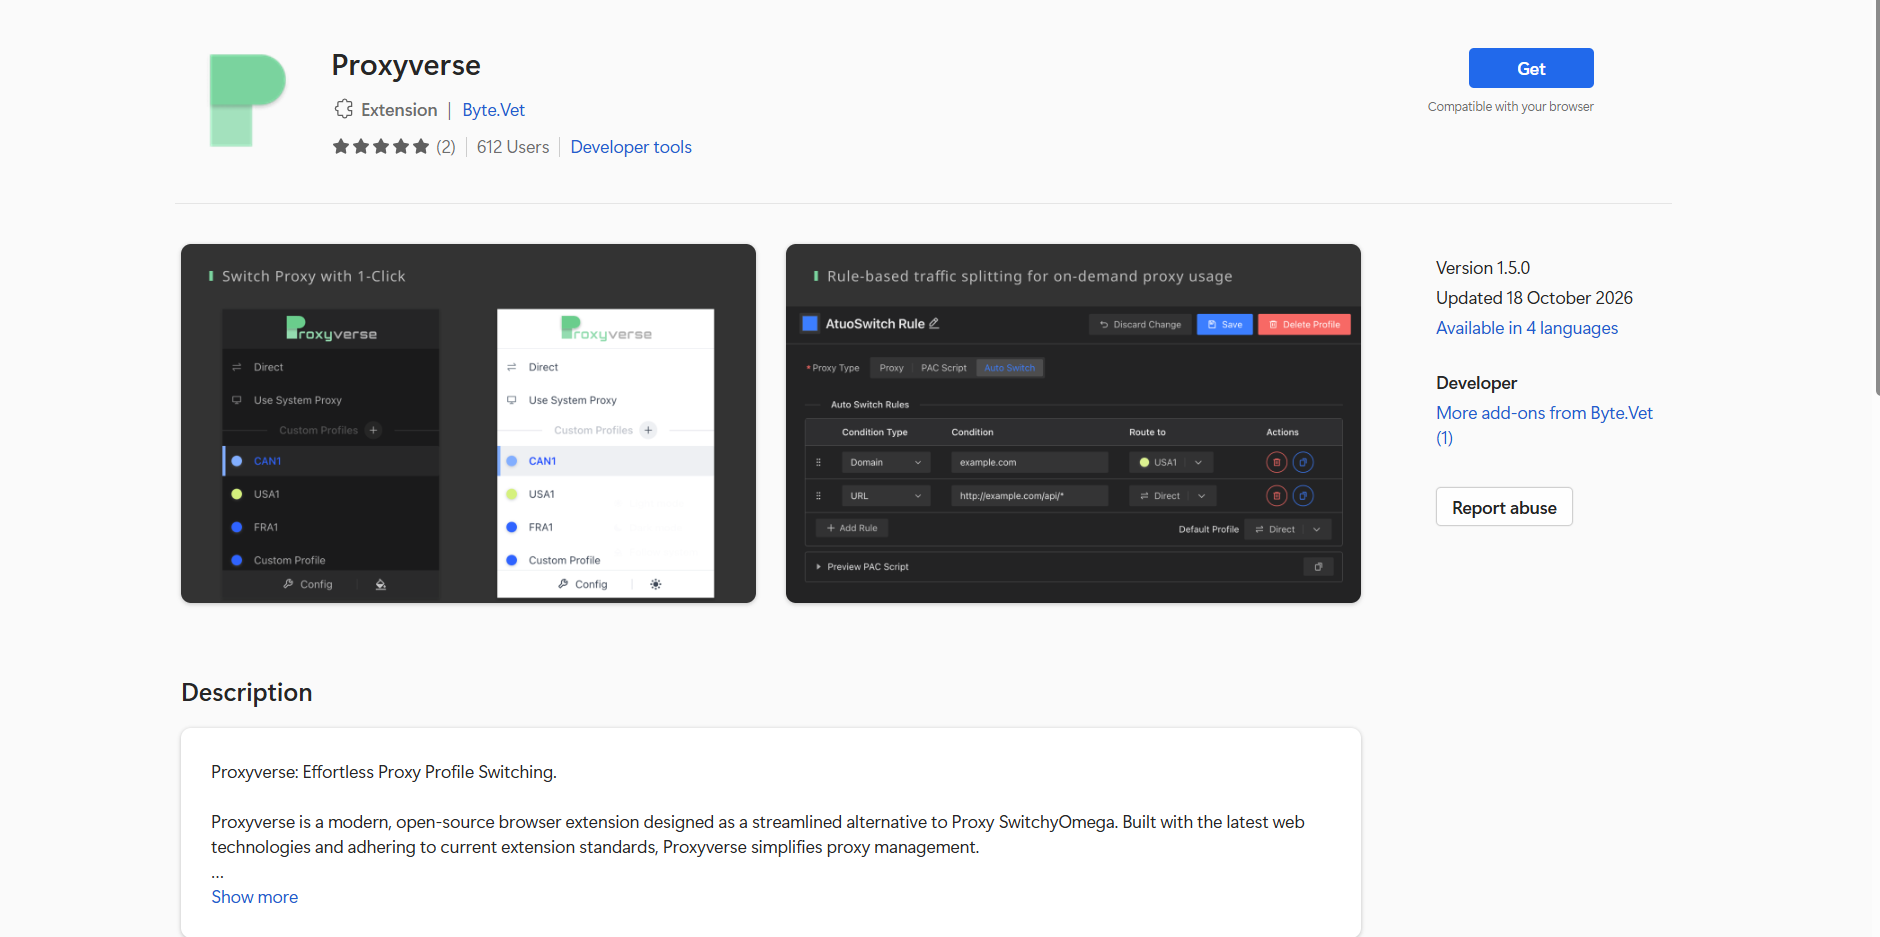The image size is (1880, 937).
Task: Click the (2) ratings count
Action: 446,147
